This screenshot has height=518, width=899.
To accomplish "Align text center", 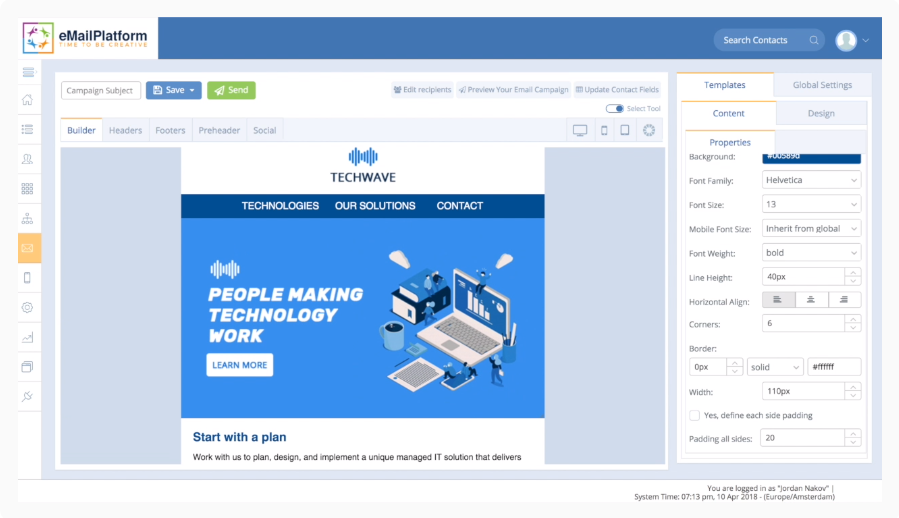I will pyautogui.click(x=811, y=299).
